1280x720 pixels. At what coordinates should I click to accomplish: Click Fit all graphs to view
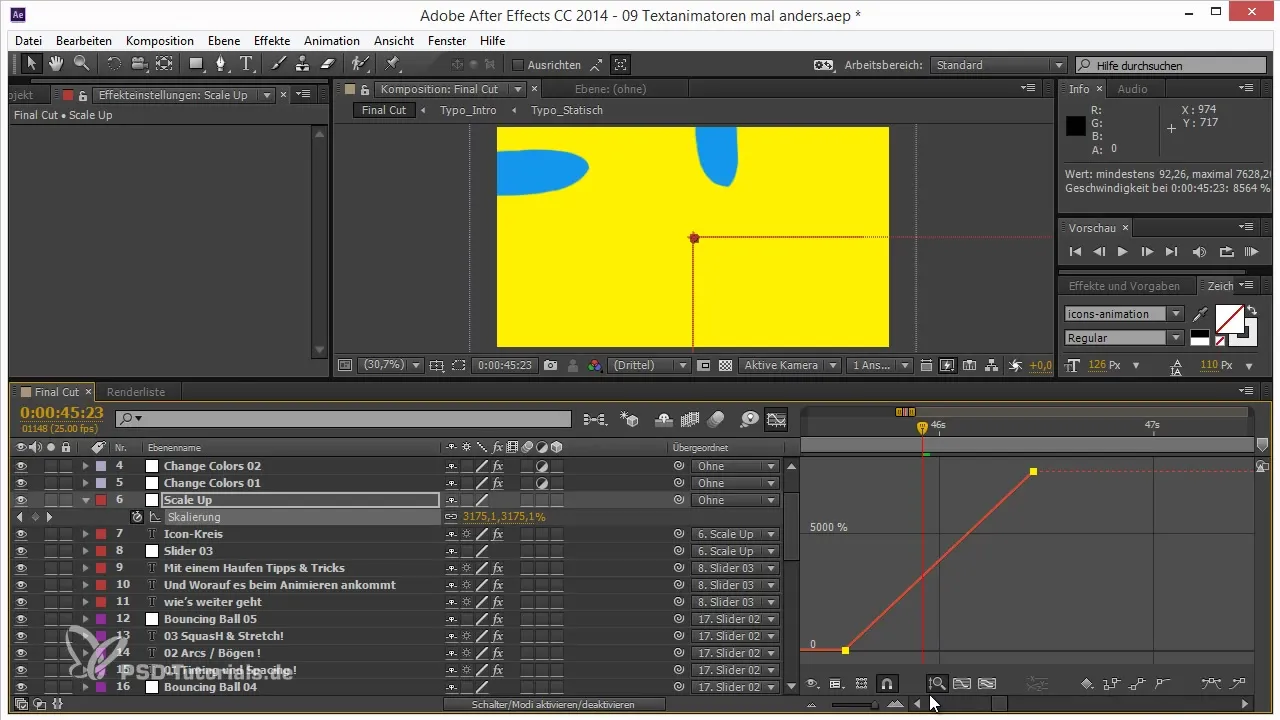click(x=986, y=684)
